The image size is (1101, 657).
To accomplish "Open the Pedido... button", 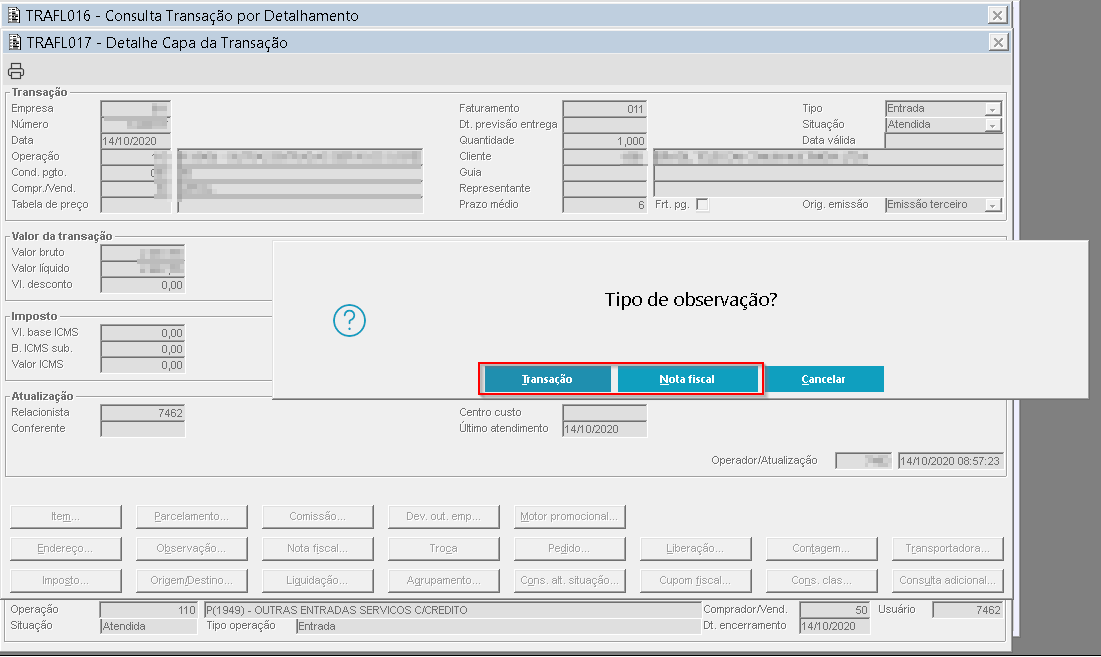I will [569, 549].
